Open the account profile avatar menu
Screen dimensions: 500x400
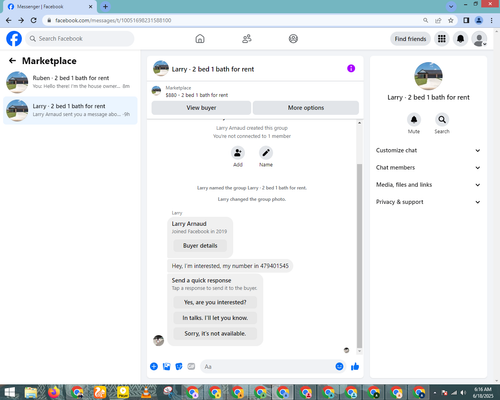click(479, 39)
